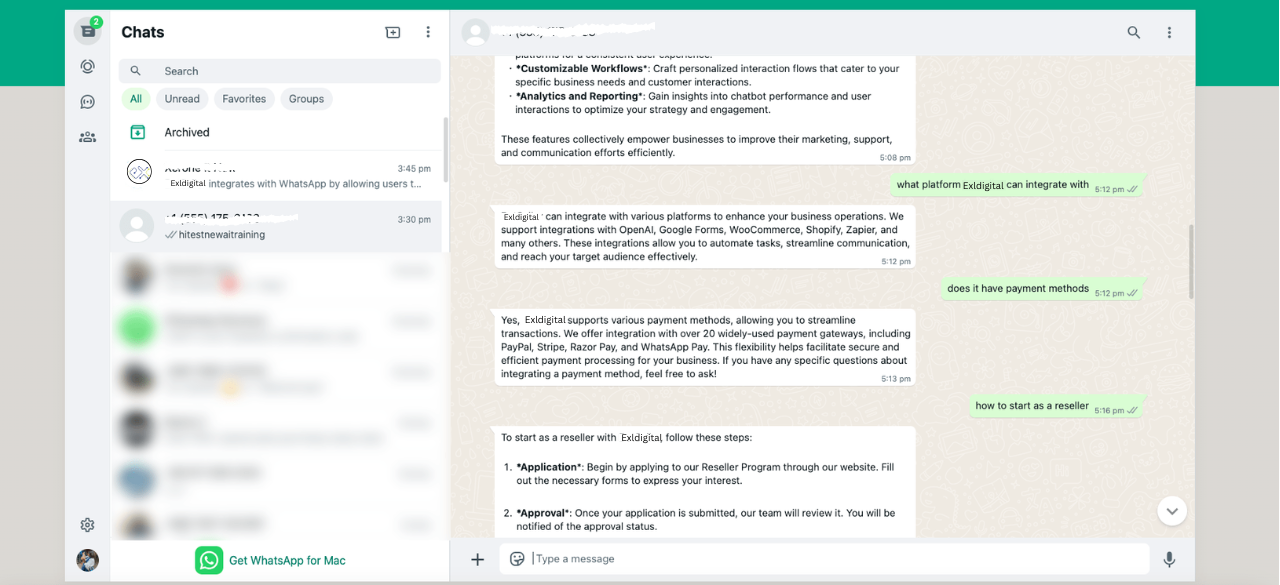Click the Archived box icon
The height and width of the screenshot is (585, 1280).
pos(138,132)
